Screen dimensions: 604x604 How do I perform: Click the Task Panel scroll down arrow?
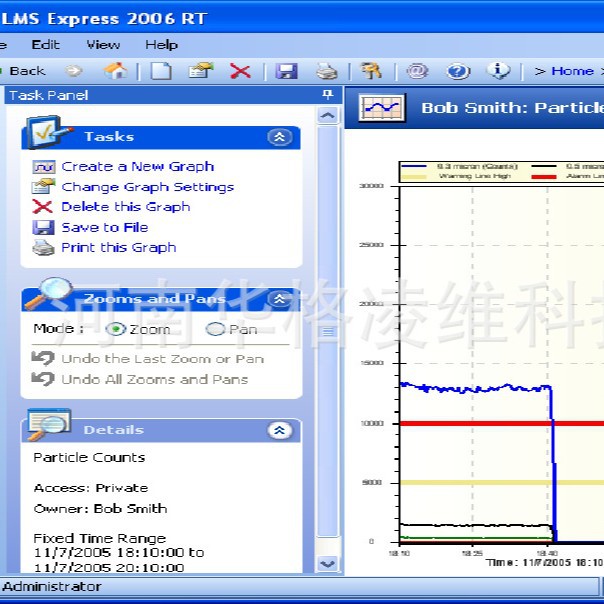tap(327, 564)
